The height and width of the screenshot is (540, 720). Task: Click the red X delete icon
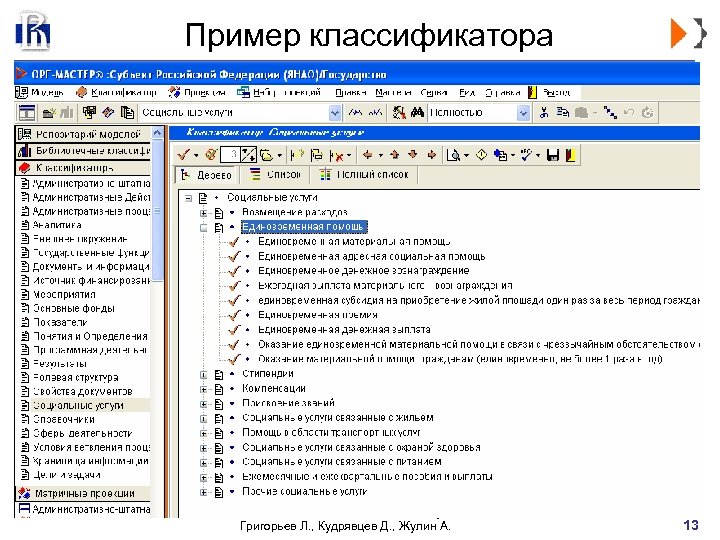pos(338,156)
